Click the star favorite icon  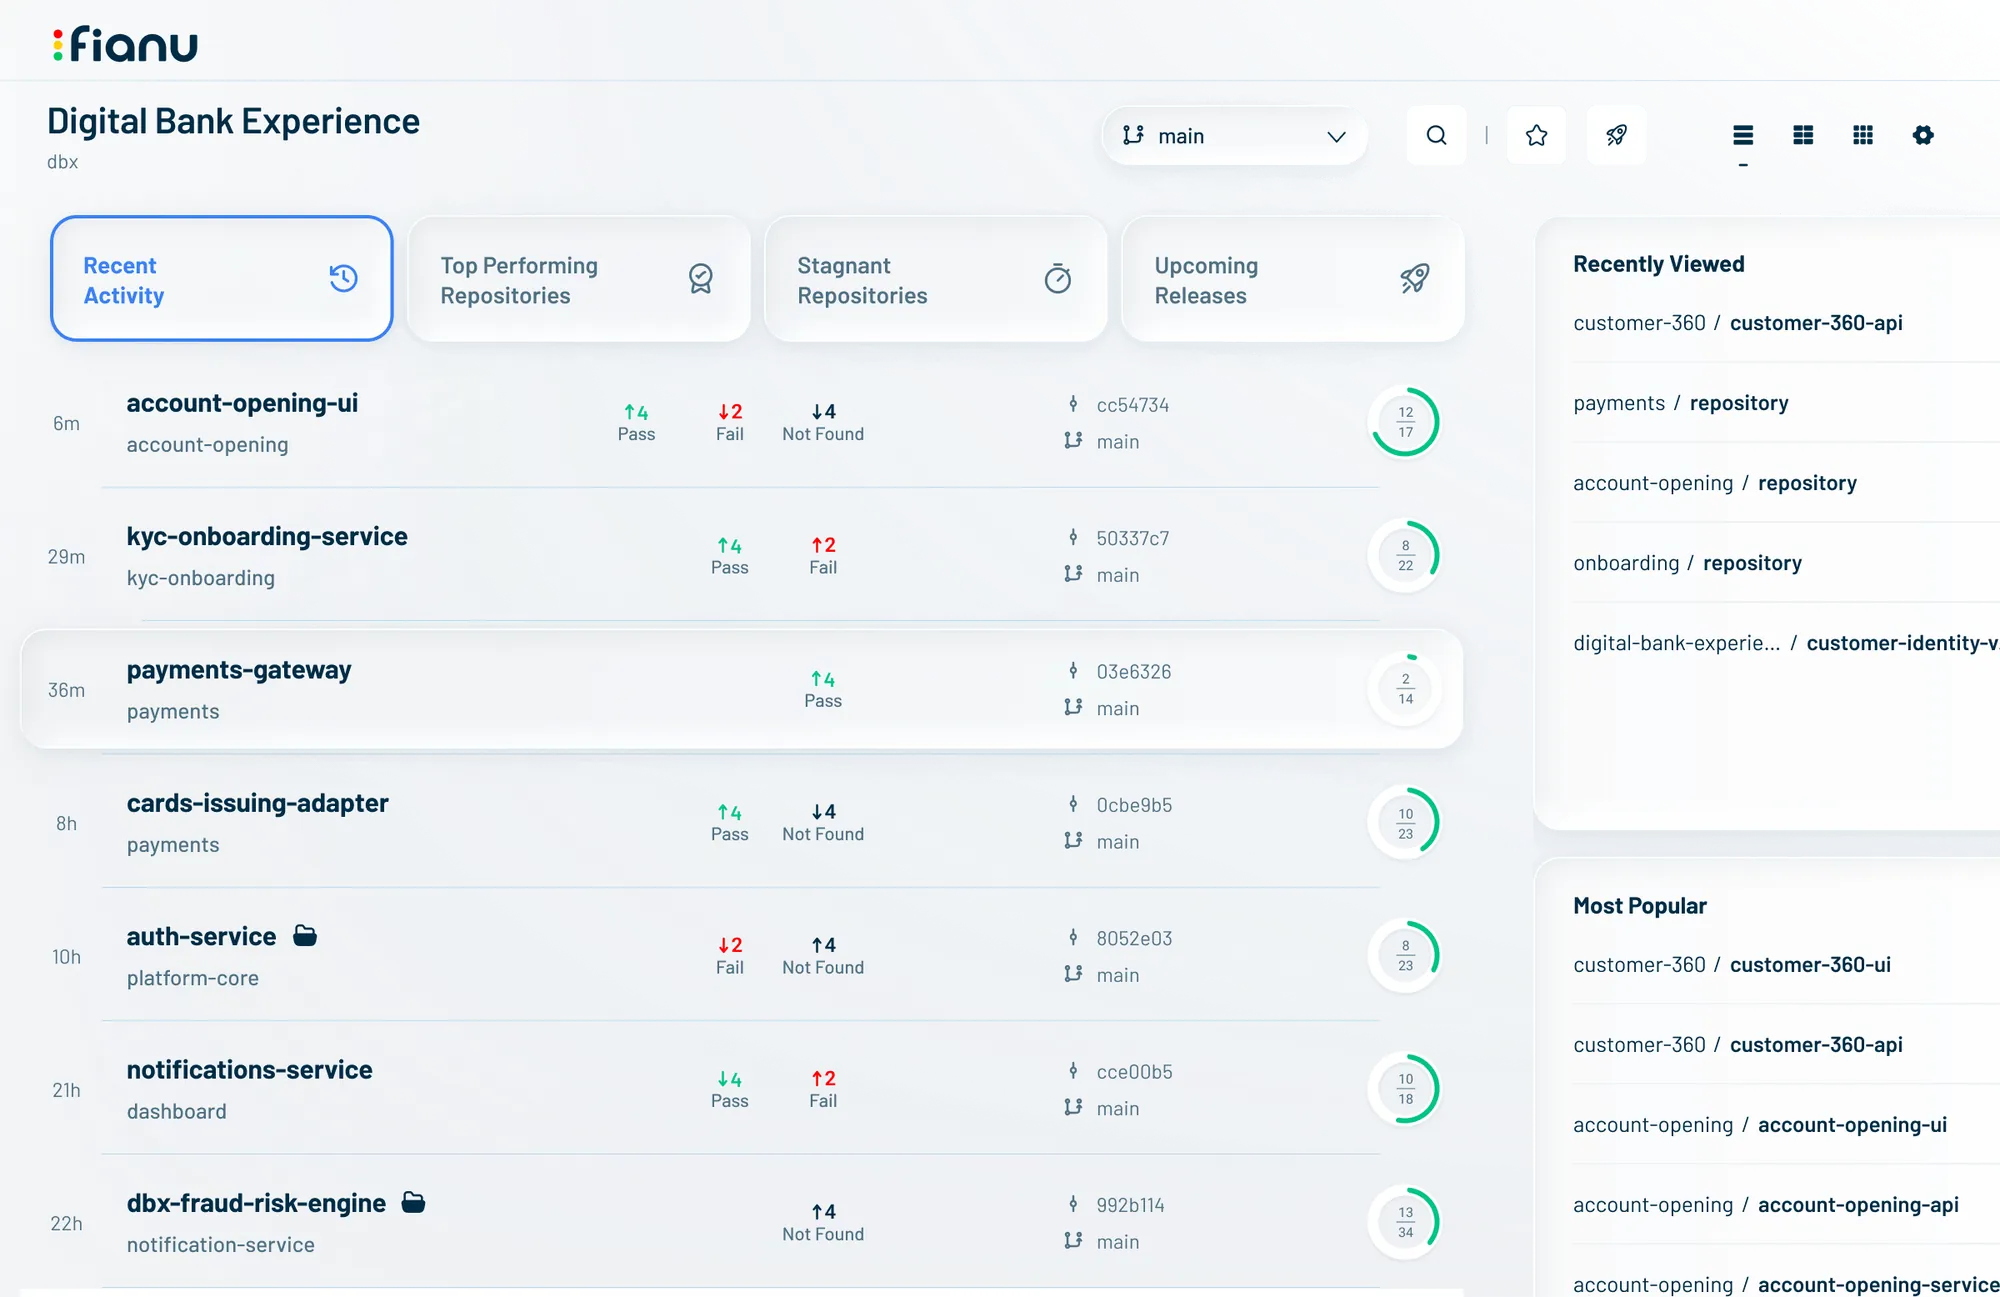tap(1536, 135)
